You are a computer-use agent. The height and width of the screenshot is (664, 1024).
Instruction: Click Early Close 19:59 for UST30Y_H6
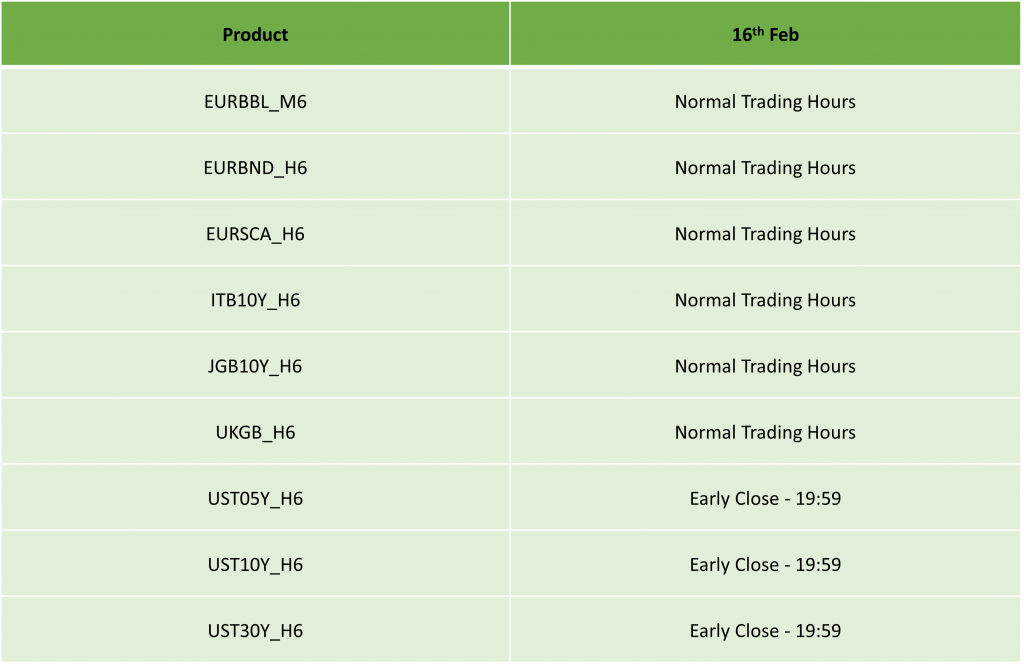pos(765,630)
